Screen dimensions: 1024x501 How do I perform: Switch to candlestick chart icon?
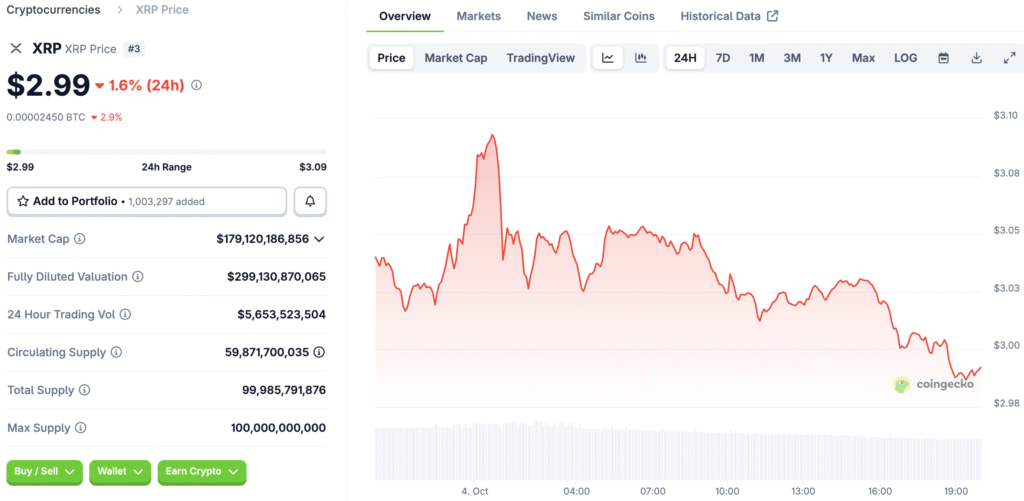641,58
